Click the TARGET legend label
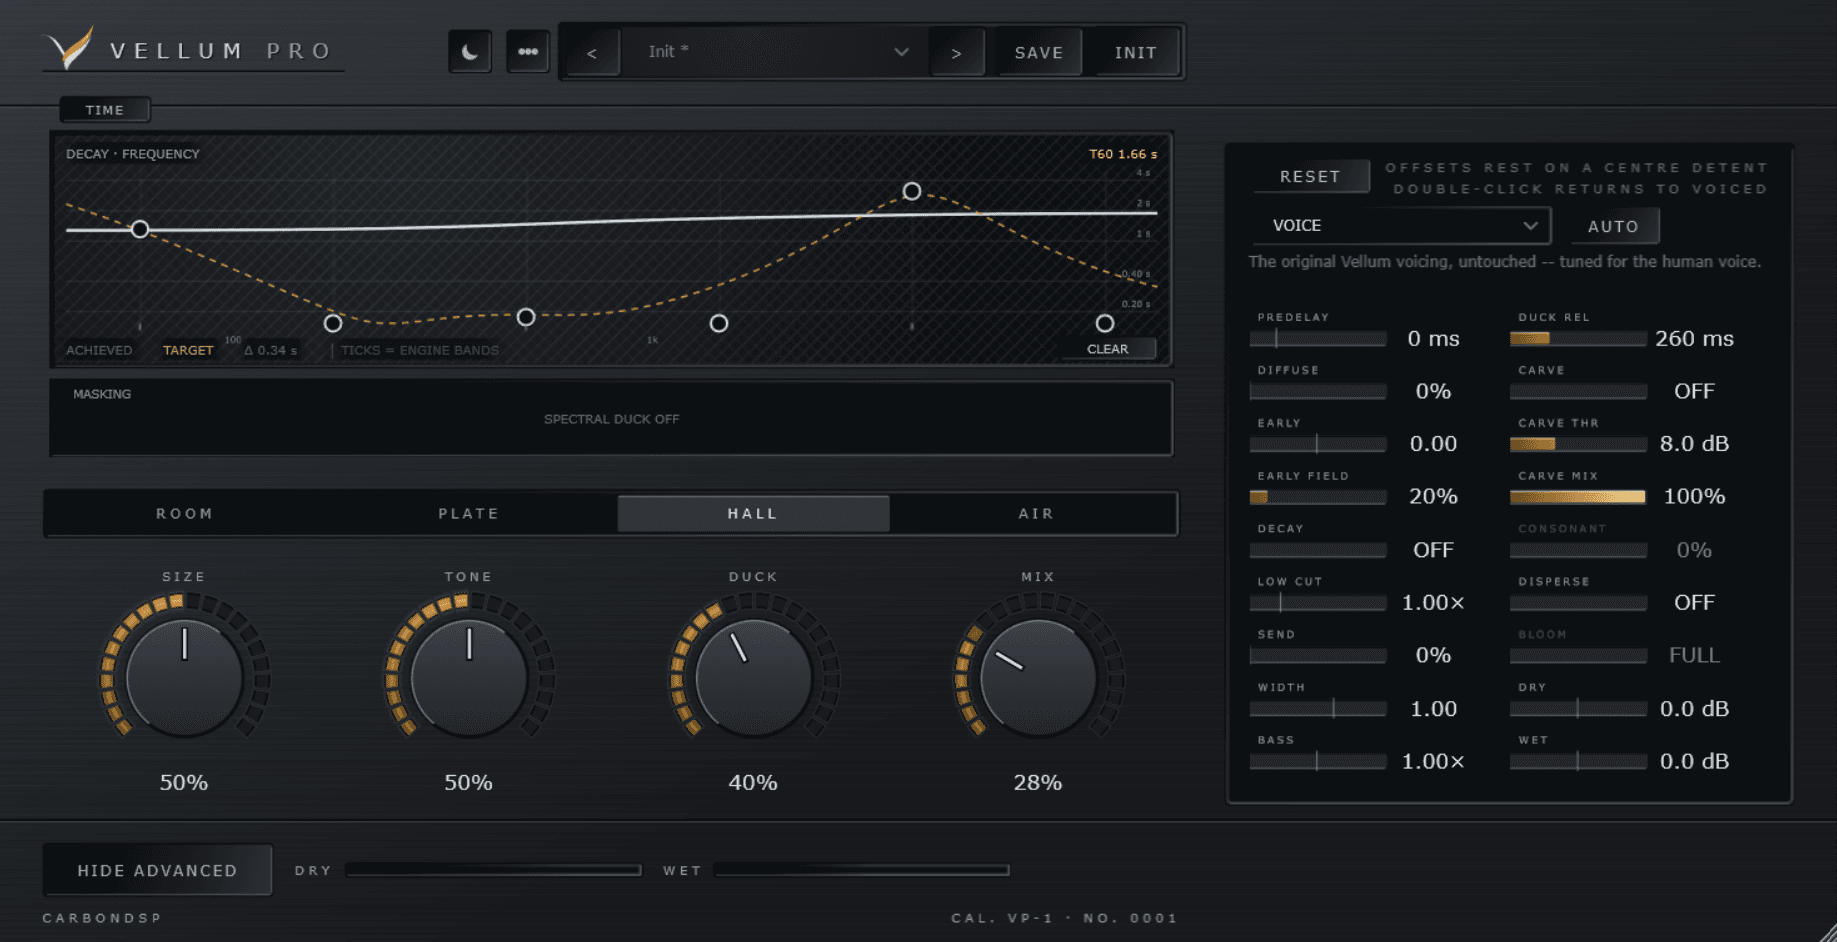Image resolution: width=1837 pixels, height=942 pixels. coord(188,350)
